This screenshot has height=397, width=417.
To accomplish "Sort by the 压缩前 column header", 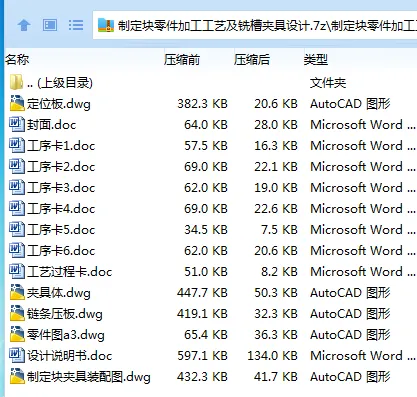I will (x=182, y=60).
